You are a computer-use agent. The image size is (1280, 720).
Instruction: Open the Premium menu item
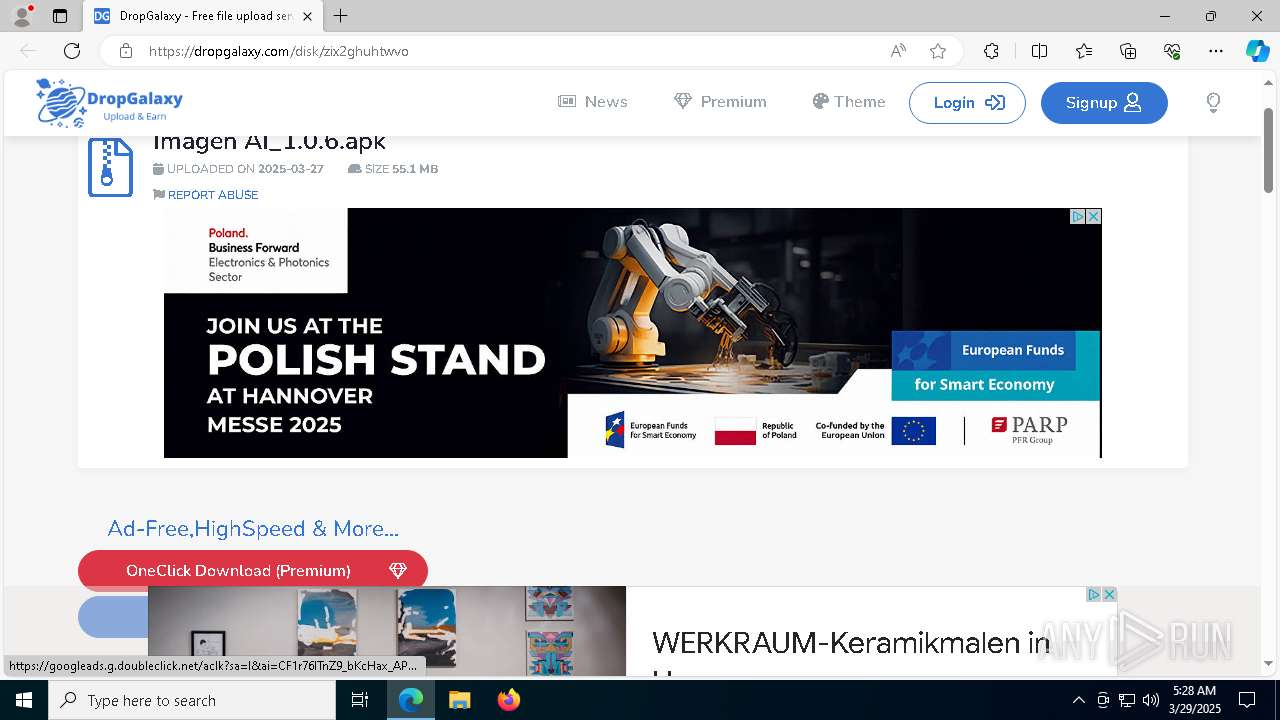[720, 102]
